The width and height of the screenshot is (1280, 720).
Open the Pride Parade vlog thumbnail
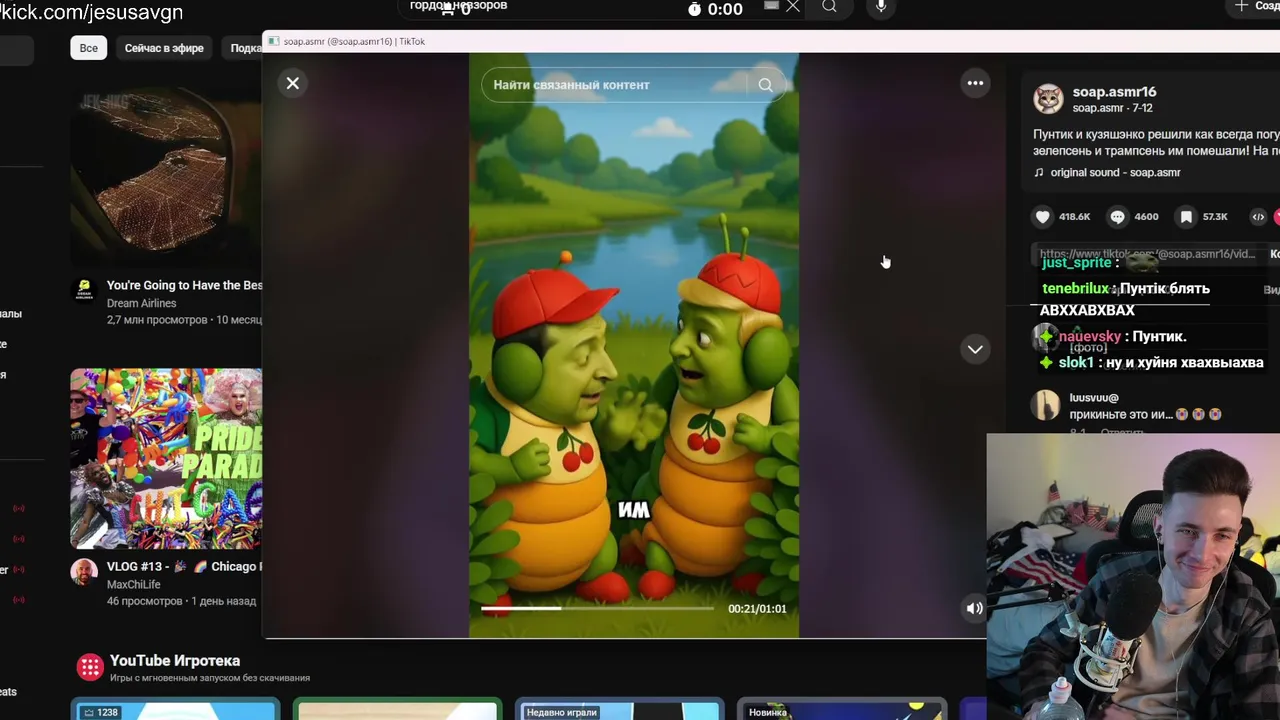point(166,458)
